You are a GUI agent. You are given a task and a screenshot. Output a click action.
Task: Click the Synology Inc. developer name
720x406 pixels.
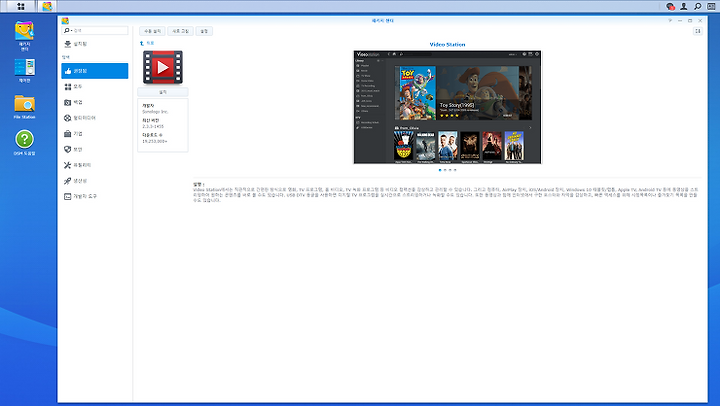point(155,112)
